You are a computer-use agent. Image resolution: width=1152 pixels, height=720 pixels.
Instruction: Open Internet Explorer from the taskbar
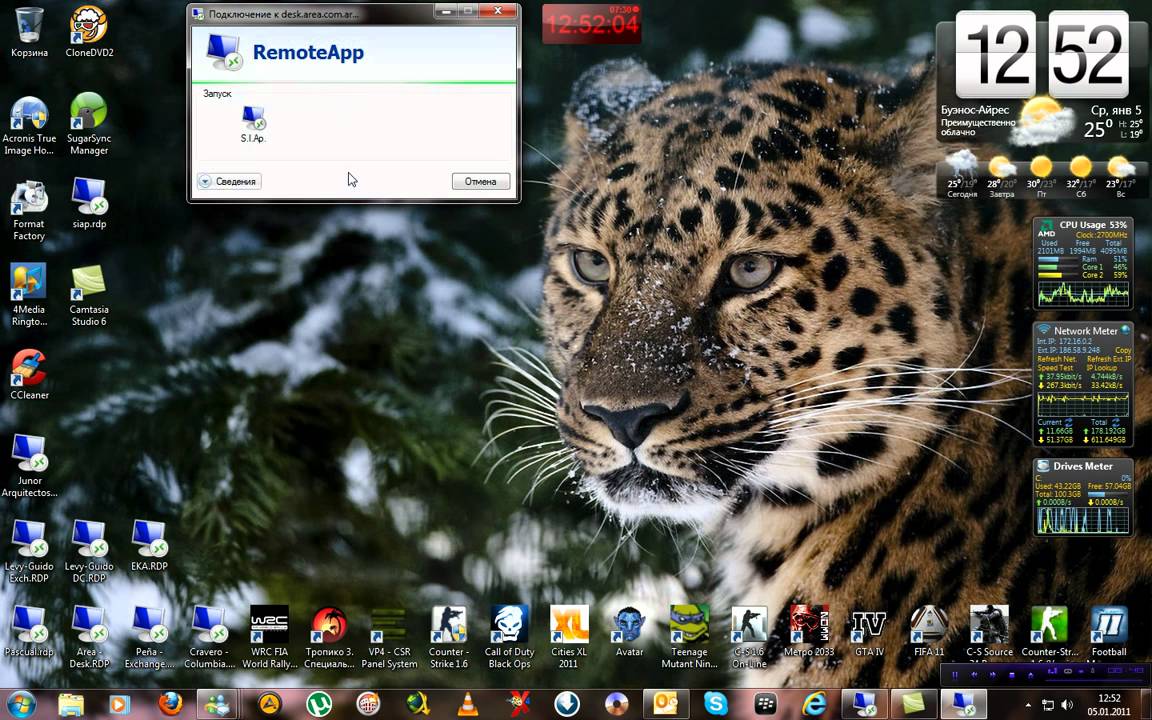tap(814, 704)
